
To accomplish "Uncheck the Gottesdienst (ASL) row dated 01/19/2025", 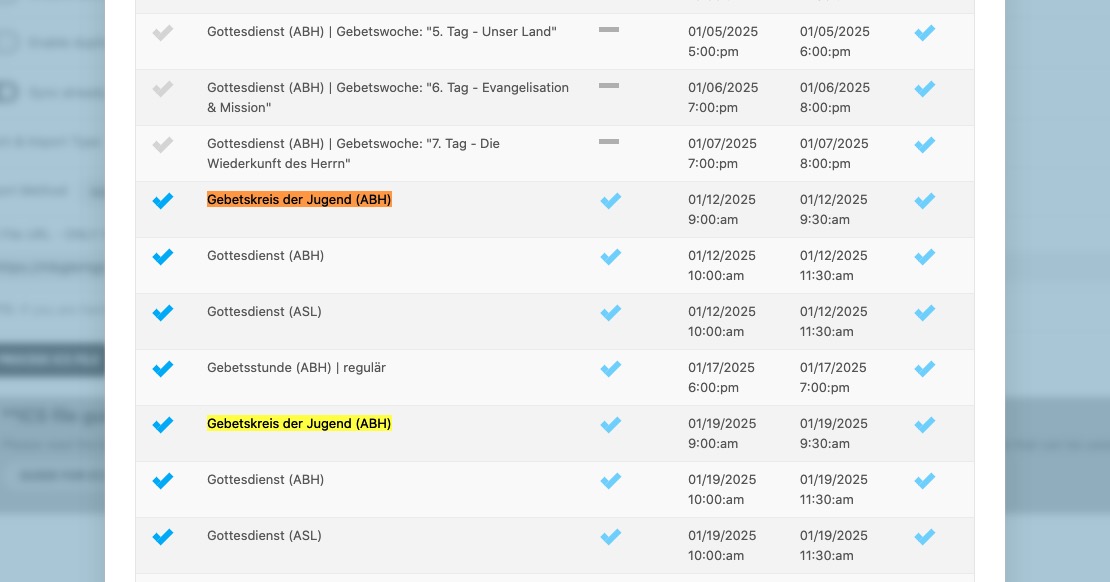I will 163,537.
